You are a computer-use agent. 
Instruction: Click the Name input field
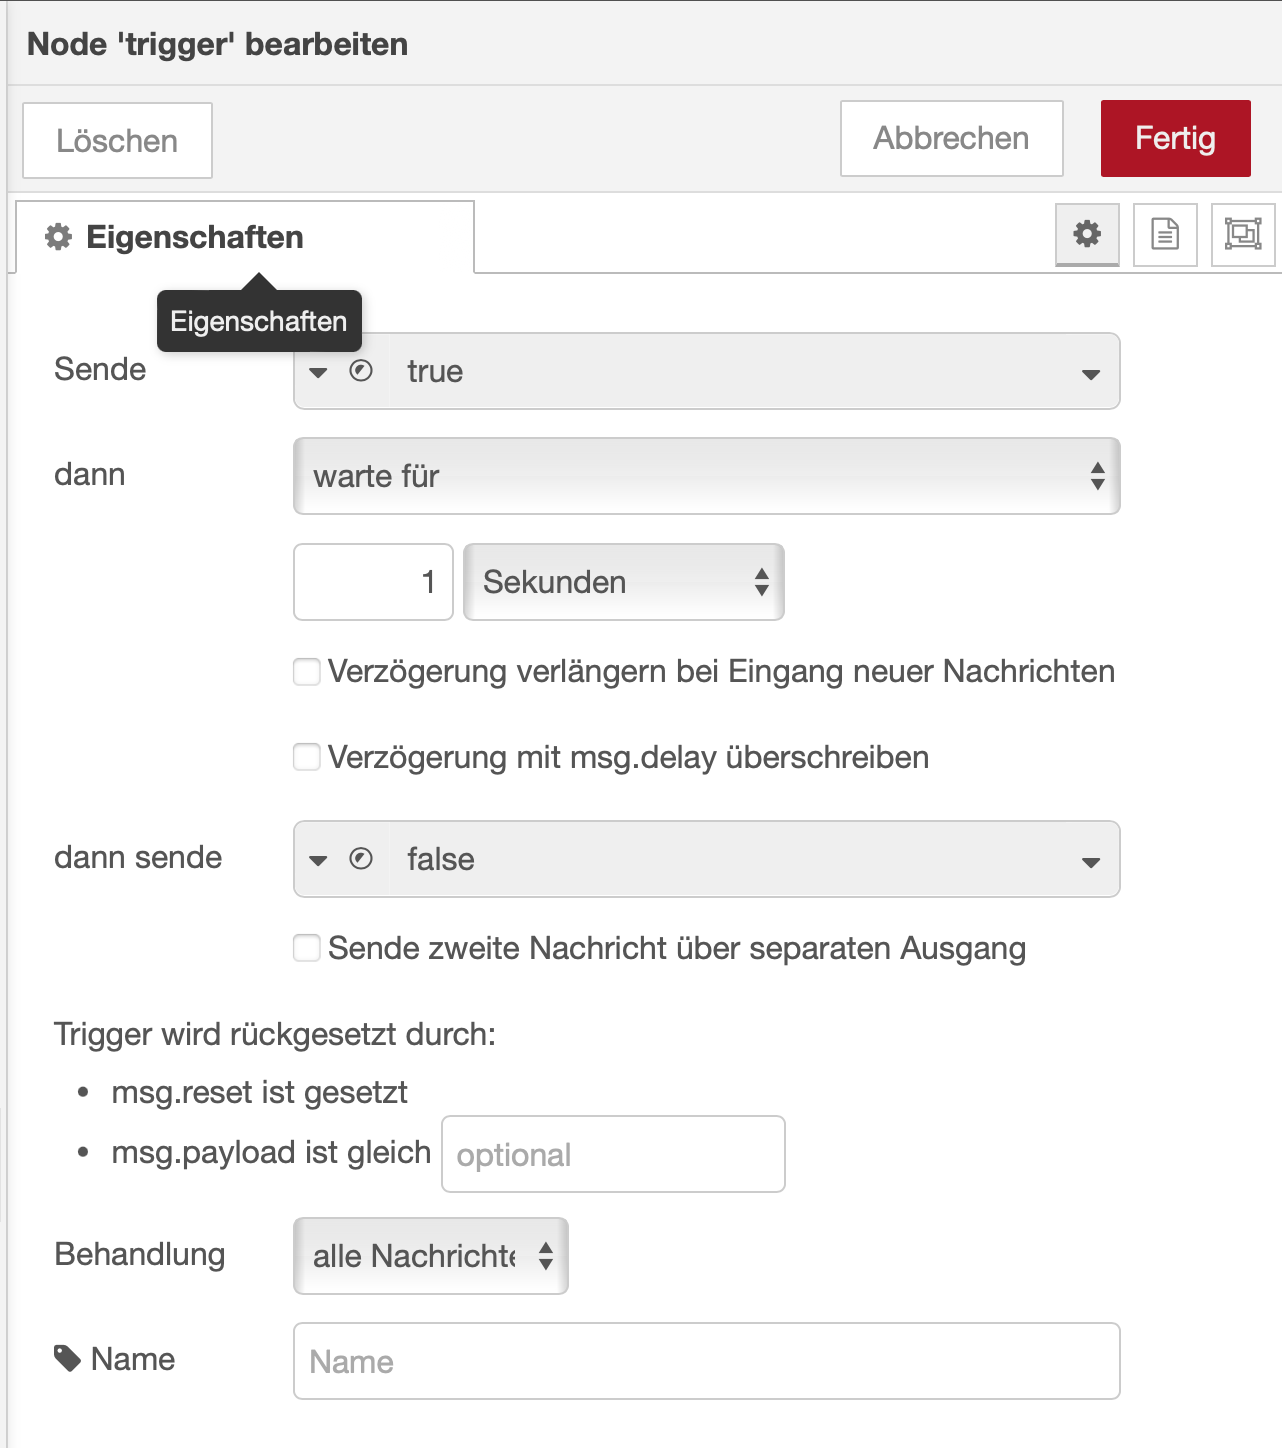coord(707,1361)
